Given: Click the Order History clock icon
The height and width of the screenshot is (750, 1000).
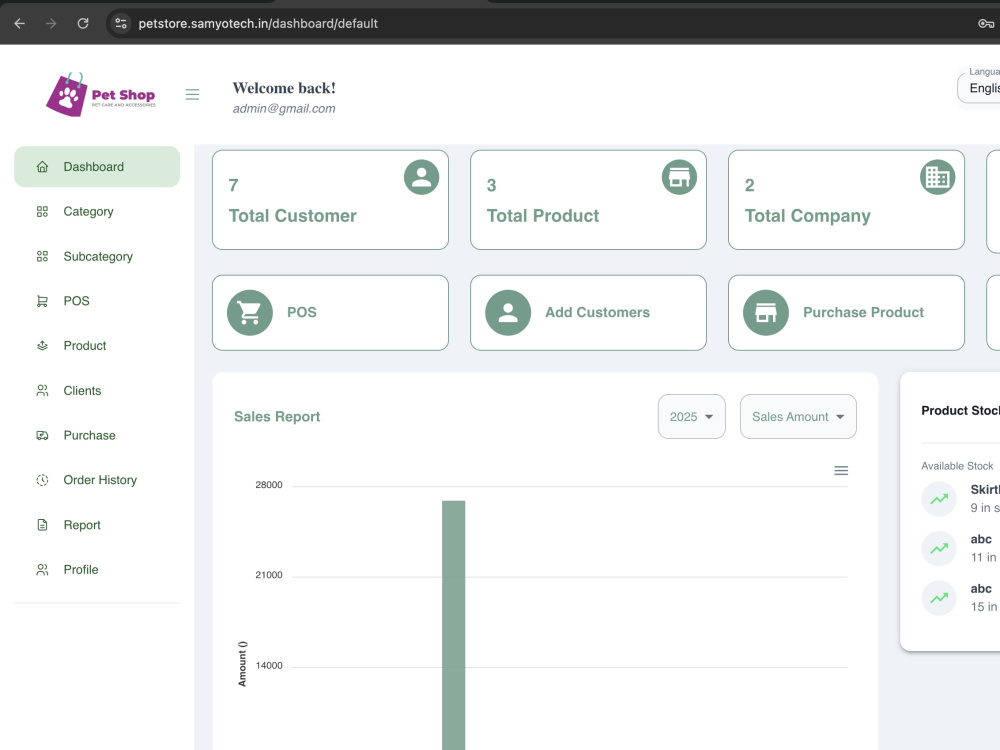Looking at the screenshot, I should (x=42, y=480).
